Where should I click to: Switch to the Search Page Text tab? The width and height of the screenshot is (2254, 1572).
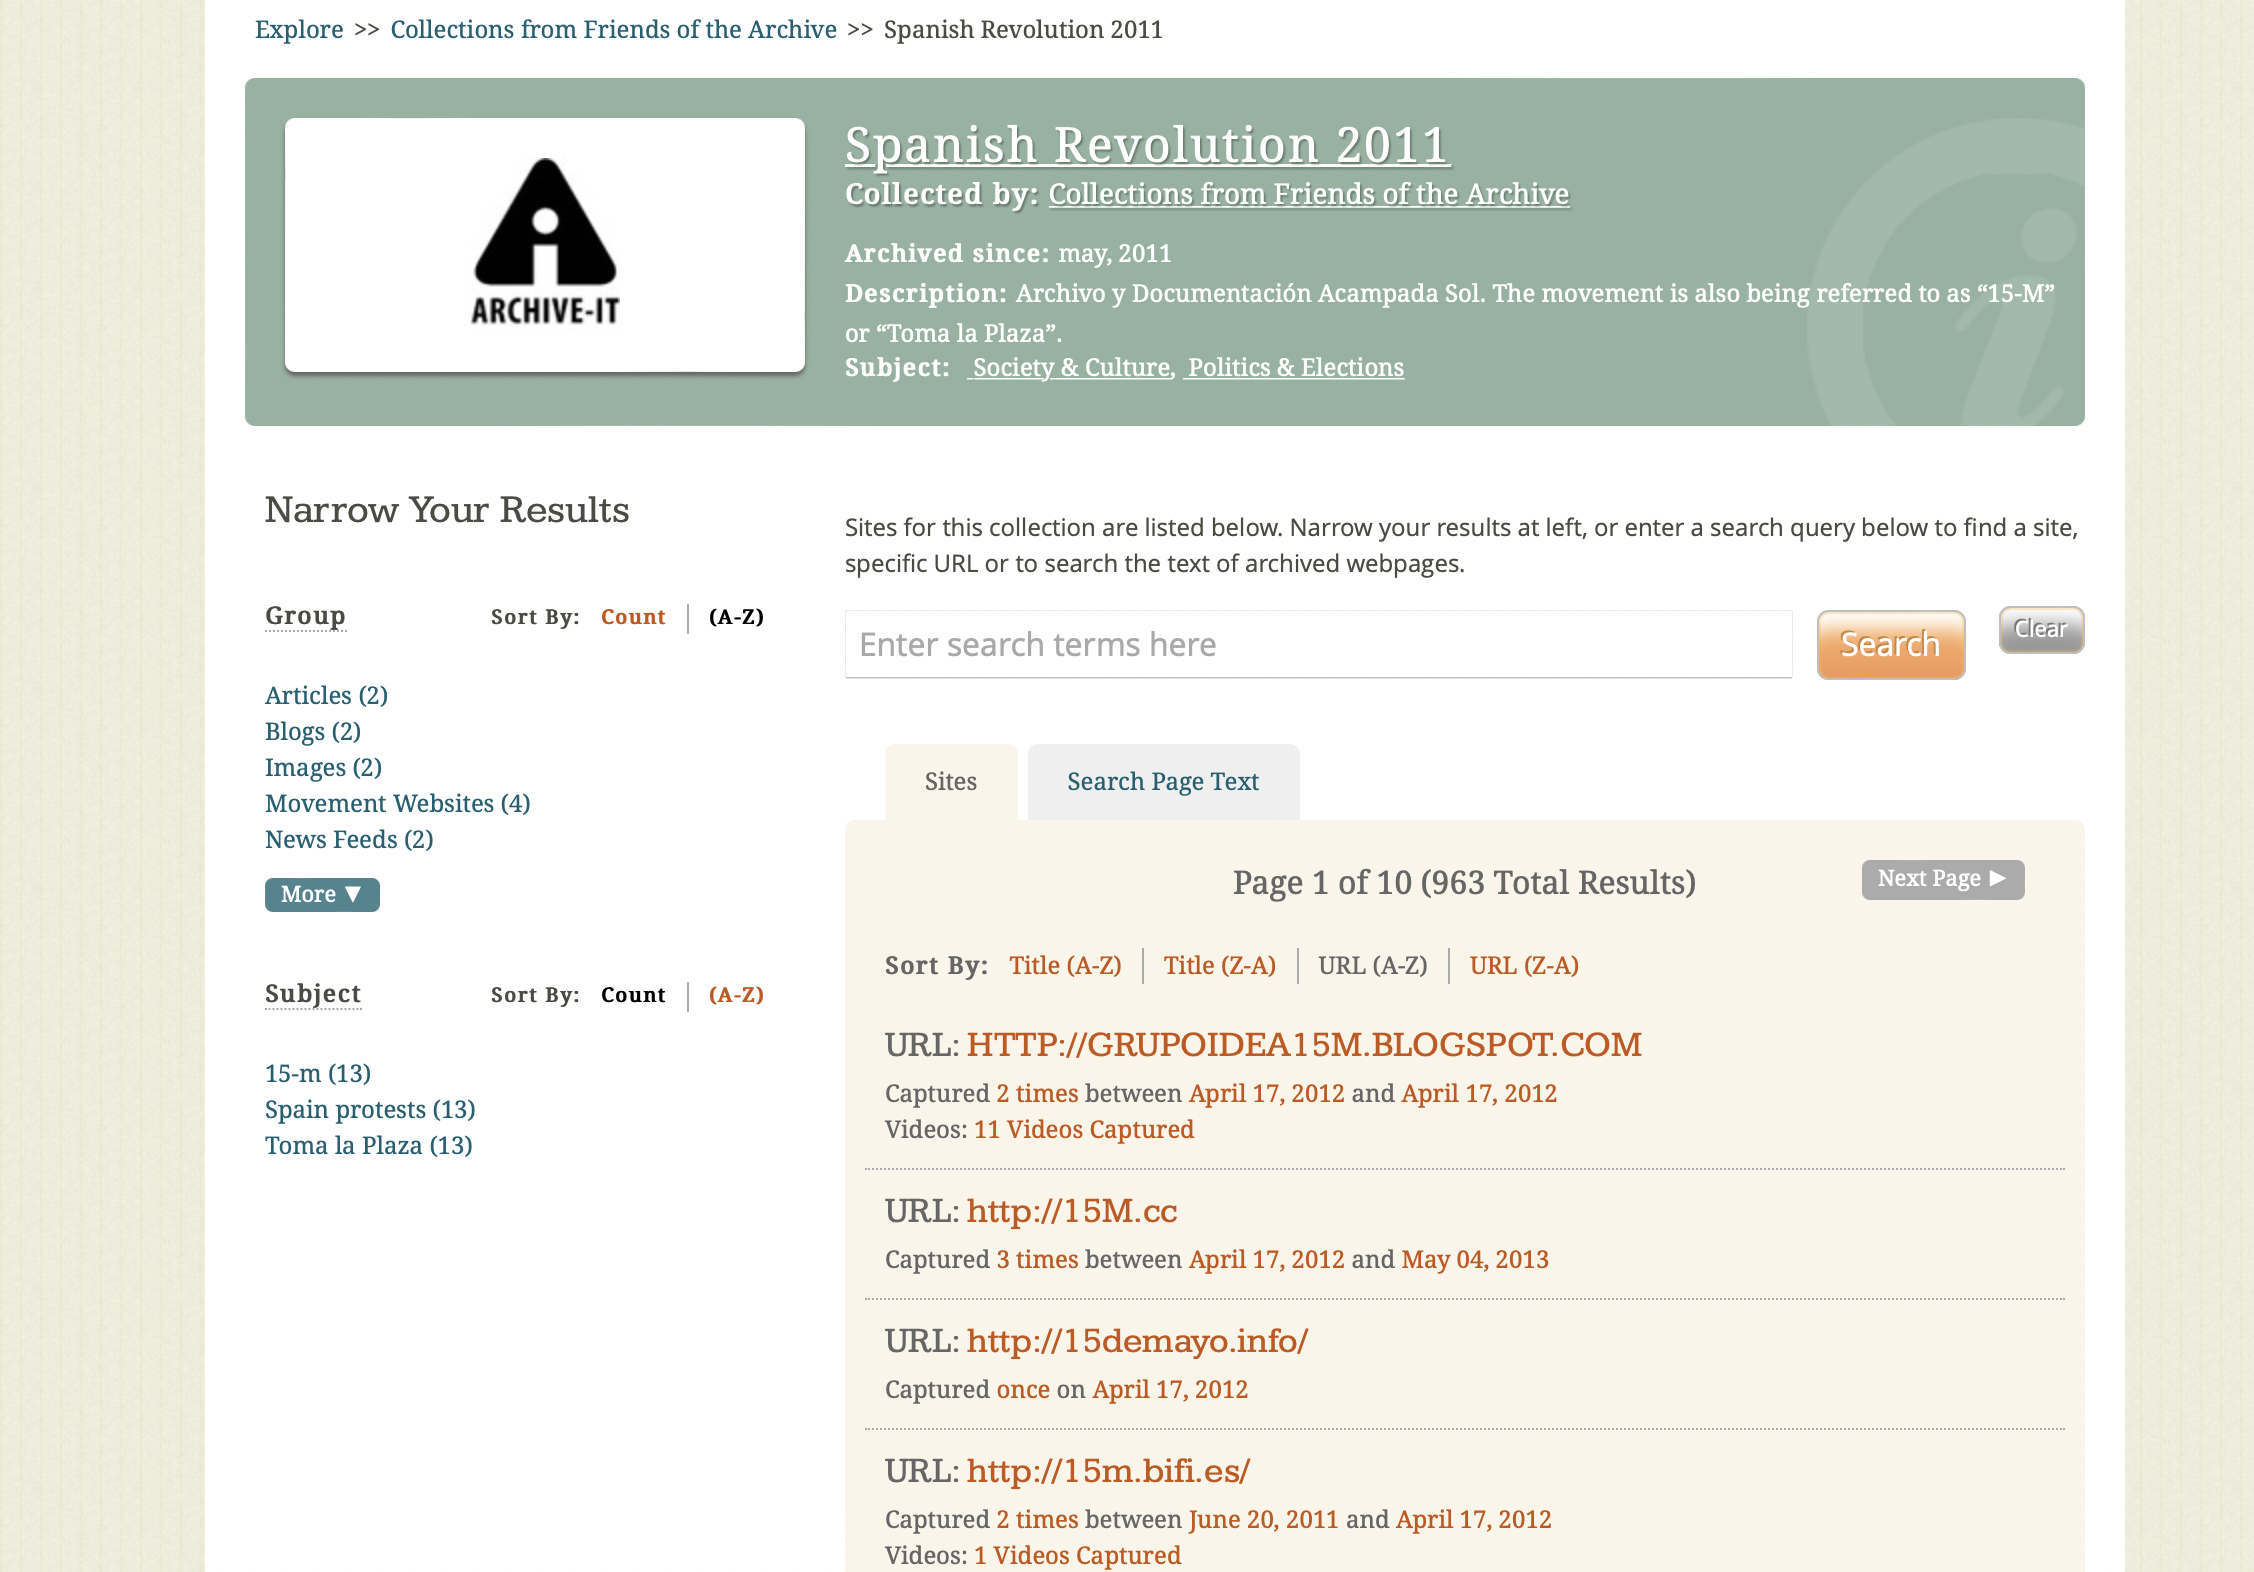pos(1163,781)
